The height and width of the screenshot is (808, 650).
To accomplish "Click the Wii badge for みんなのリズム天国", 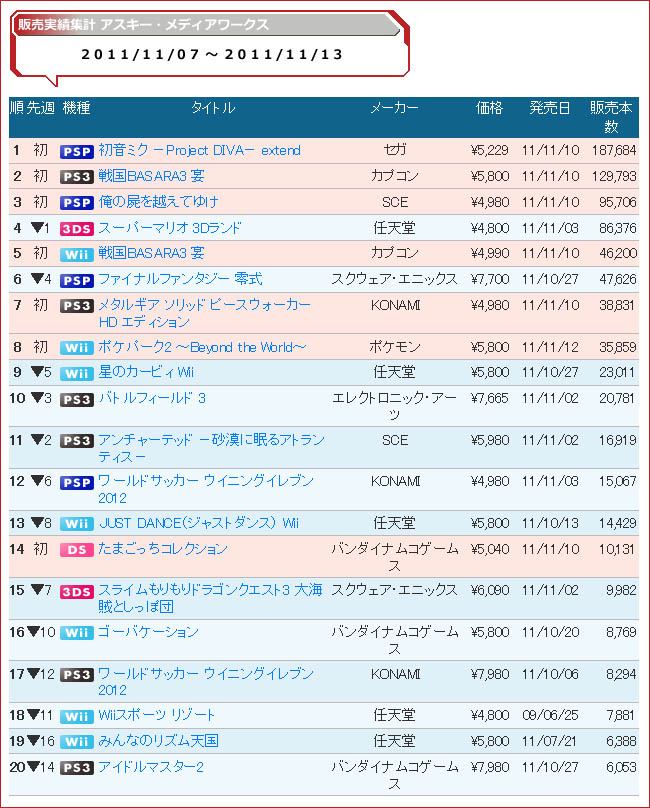I will 77,742.
